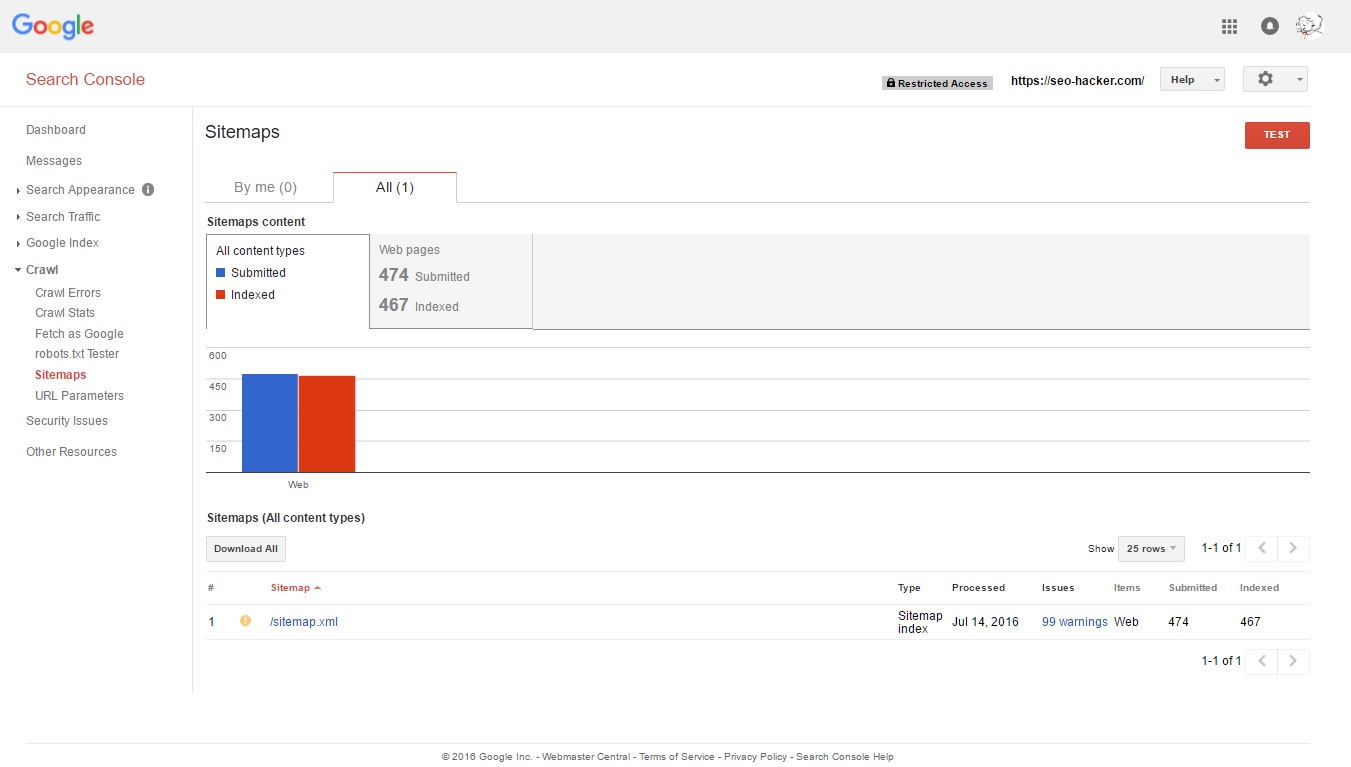Click the blue Submitted legend swatch
This screenshot has height=767, width=1351.
click(221, 273)
